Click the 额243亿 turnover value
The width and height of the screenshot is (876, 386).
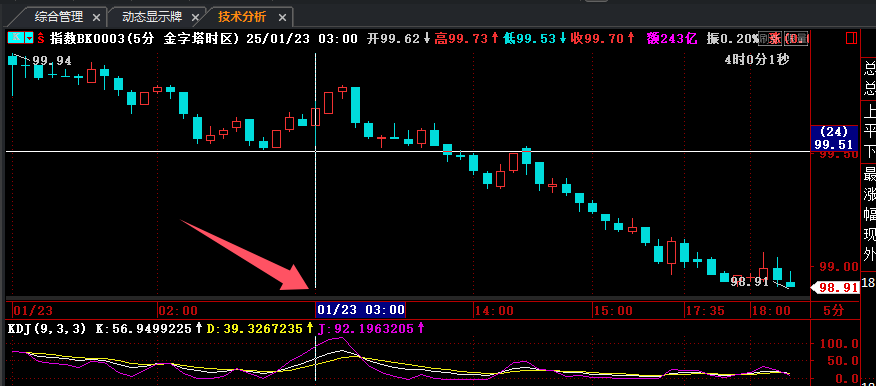point(672,39)
